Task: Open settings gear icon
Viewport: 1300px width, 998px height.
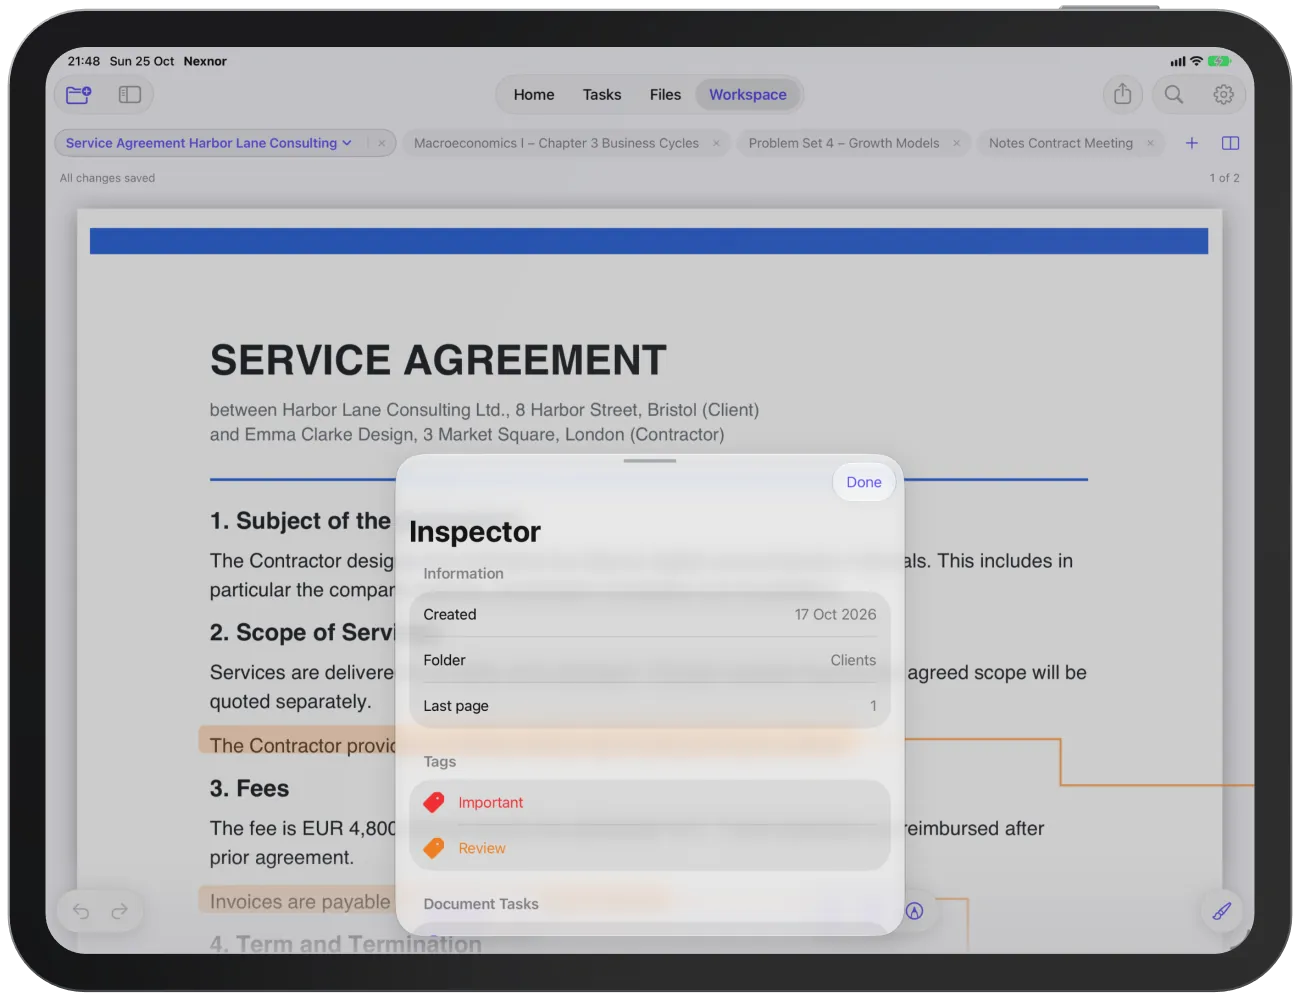Action: click(x=1223, y=94)
